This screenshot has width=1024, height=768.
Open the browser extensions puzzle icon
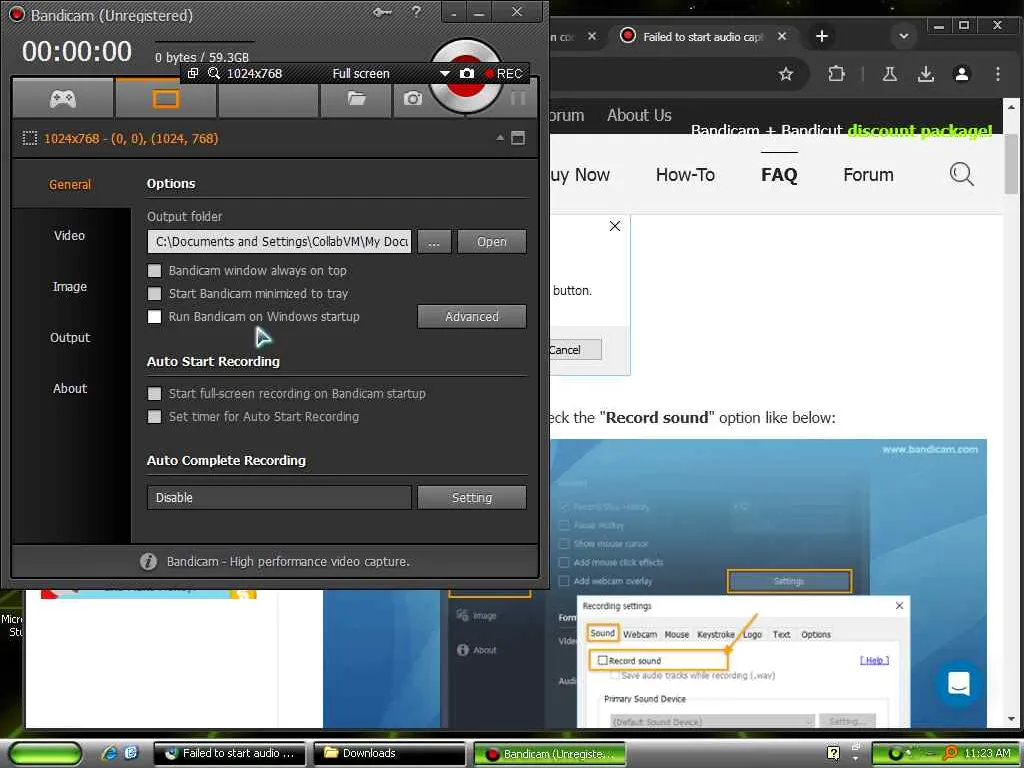(x=836, y=74)
